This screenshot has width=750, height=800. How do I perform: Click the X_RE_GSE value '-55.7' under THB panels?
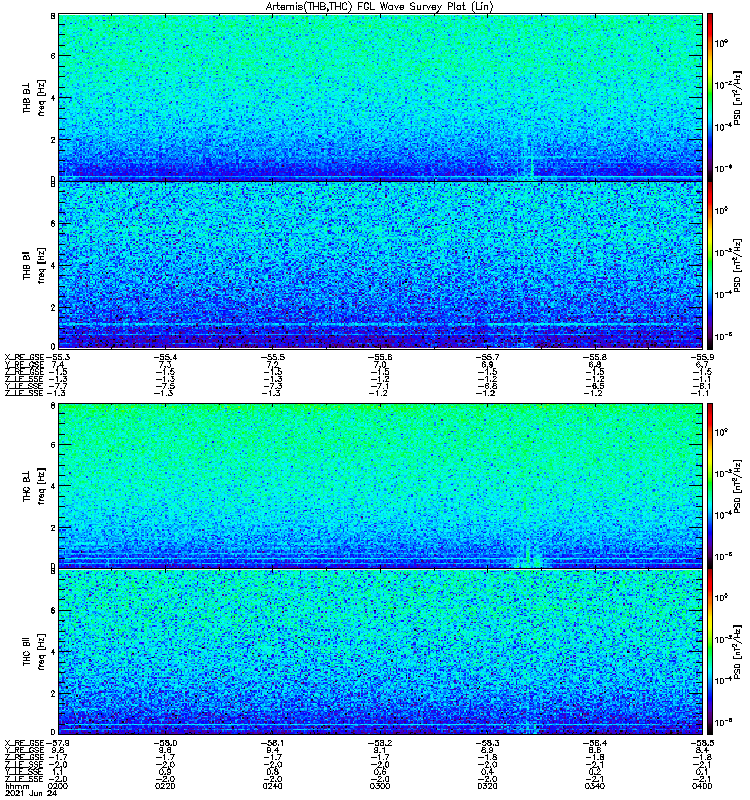point(488,358)
